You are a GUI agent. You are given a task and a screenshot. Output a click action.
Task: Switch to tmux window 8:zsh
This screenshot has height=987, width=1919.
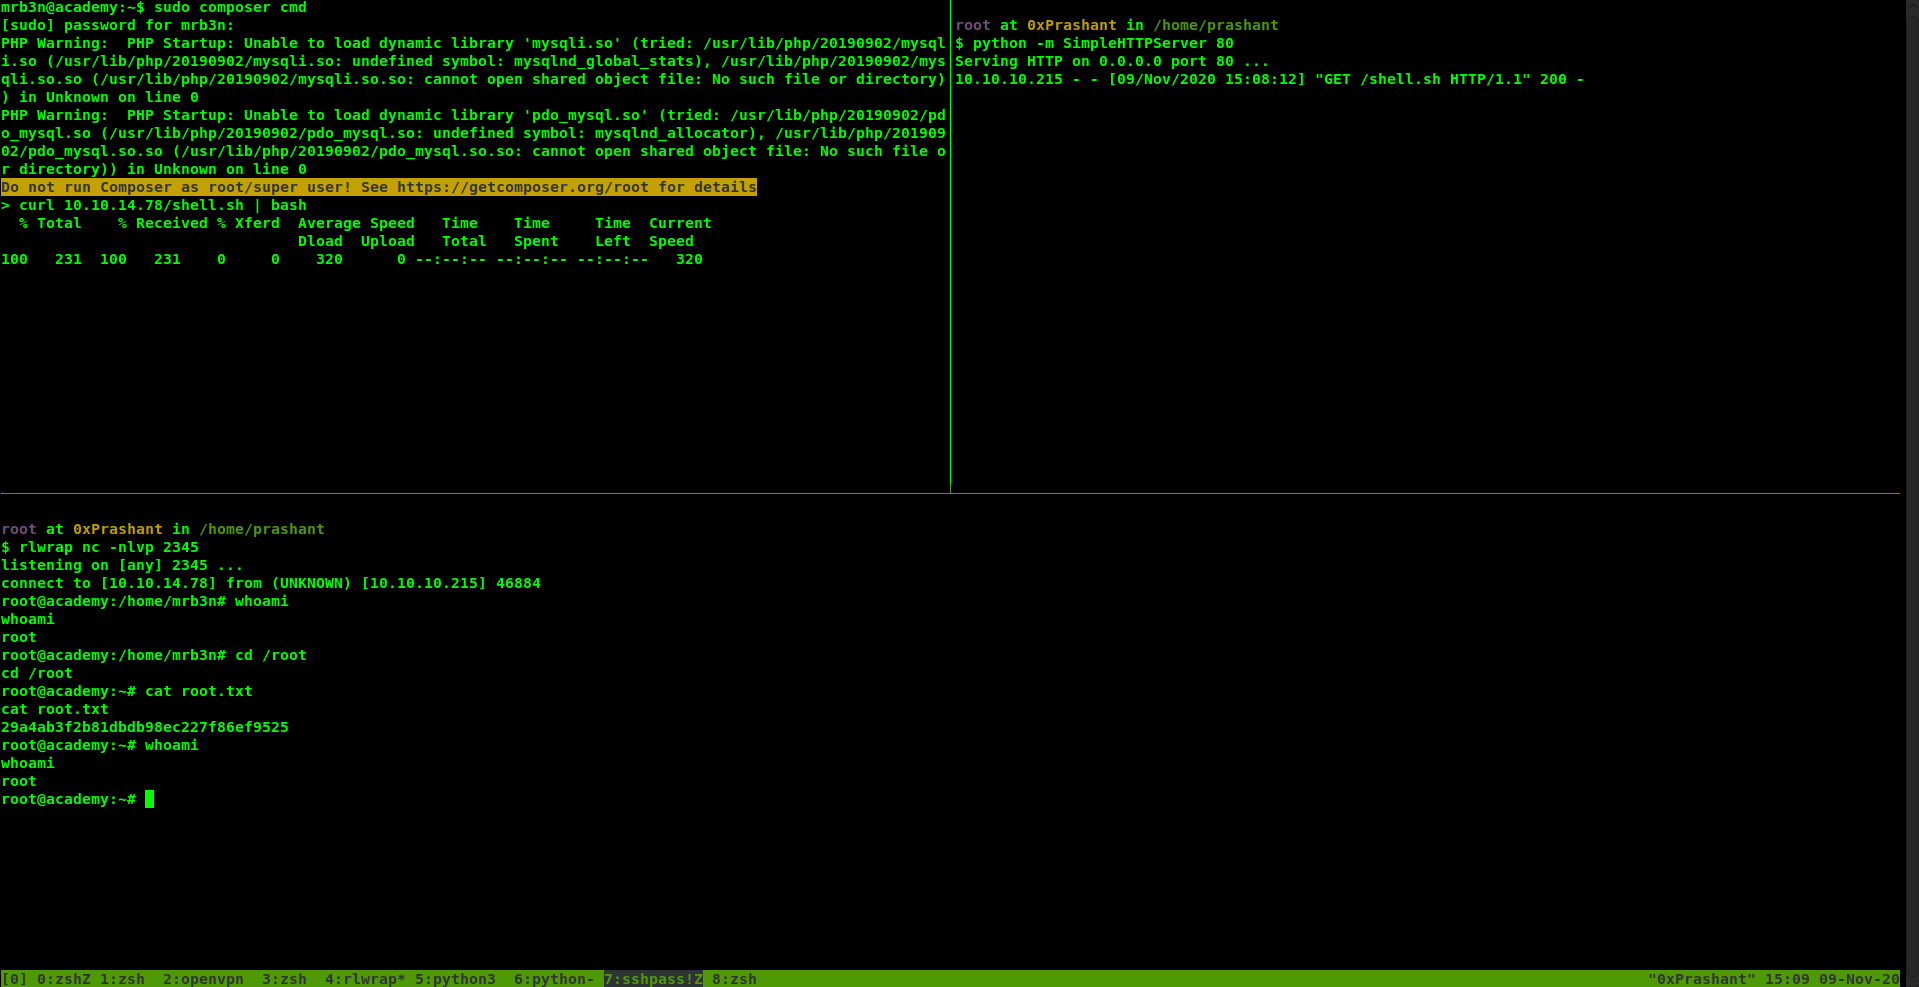point(734,979)
